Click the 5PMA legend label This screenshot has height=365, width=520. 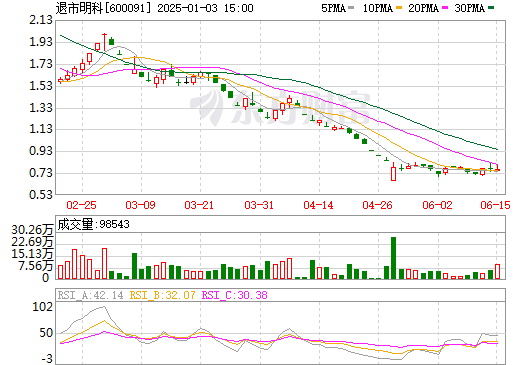(333, 8)
